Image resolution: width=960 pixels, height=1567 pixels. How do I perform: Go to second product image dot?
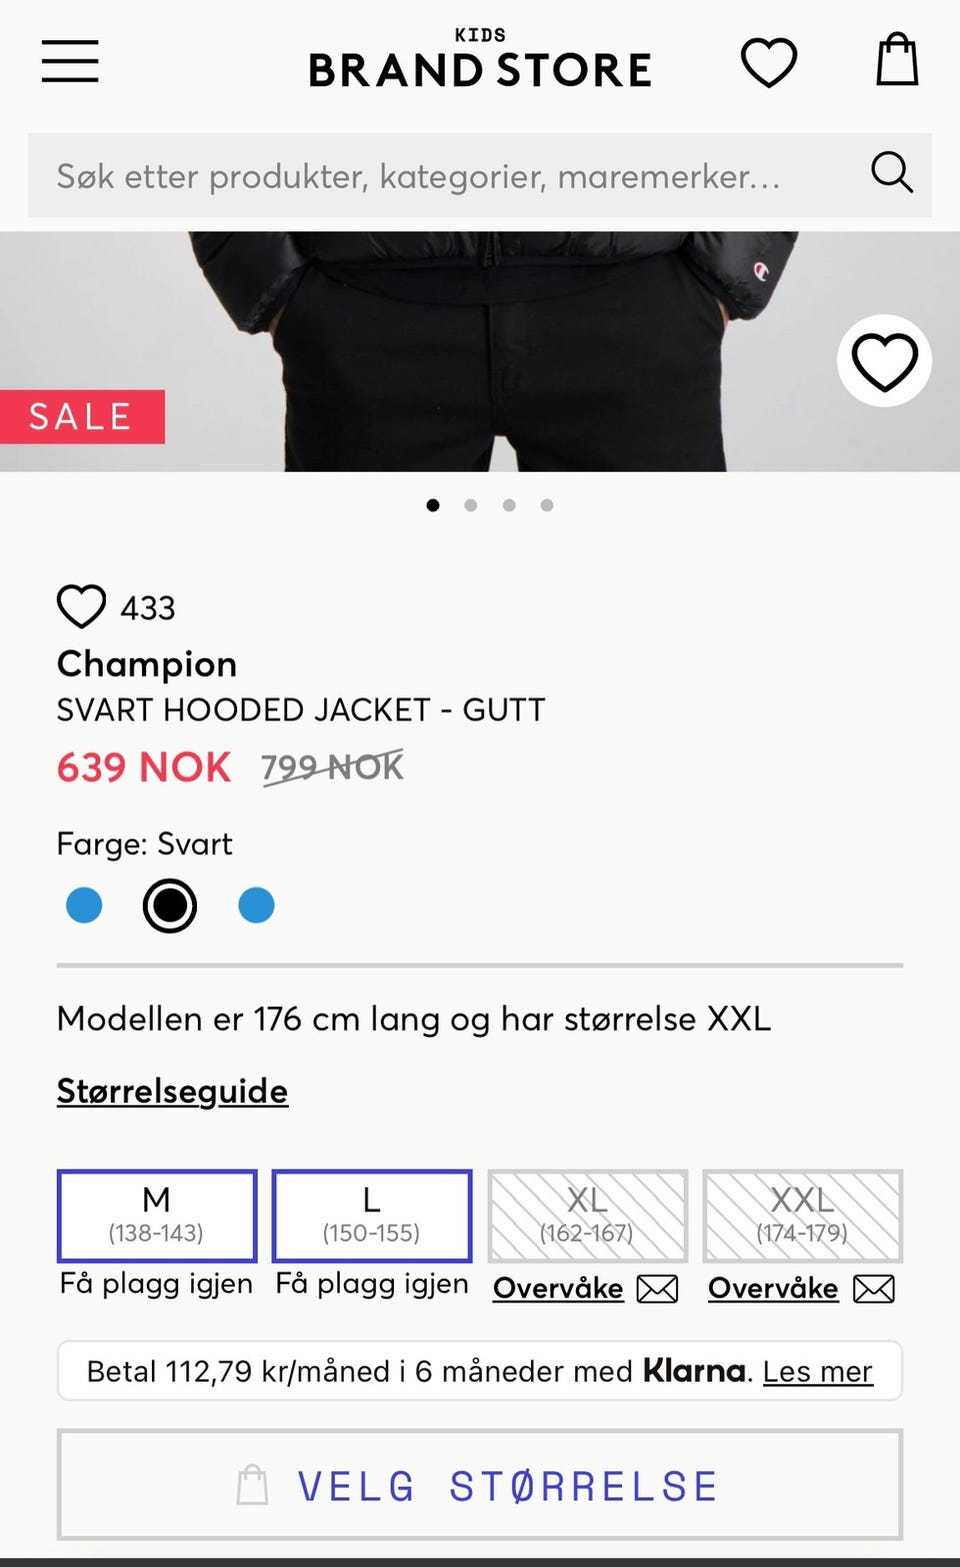(x=470, y=505)
